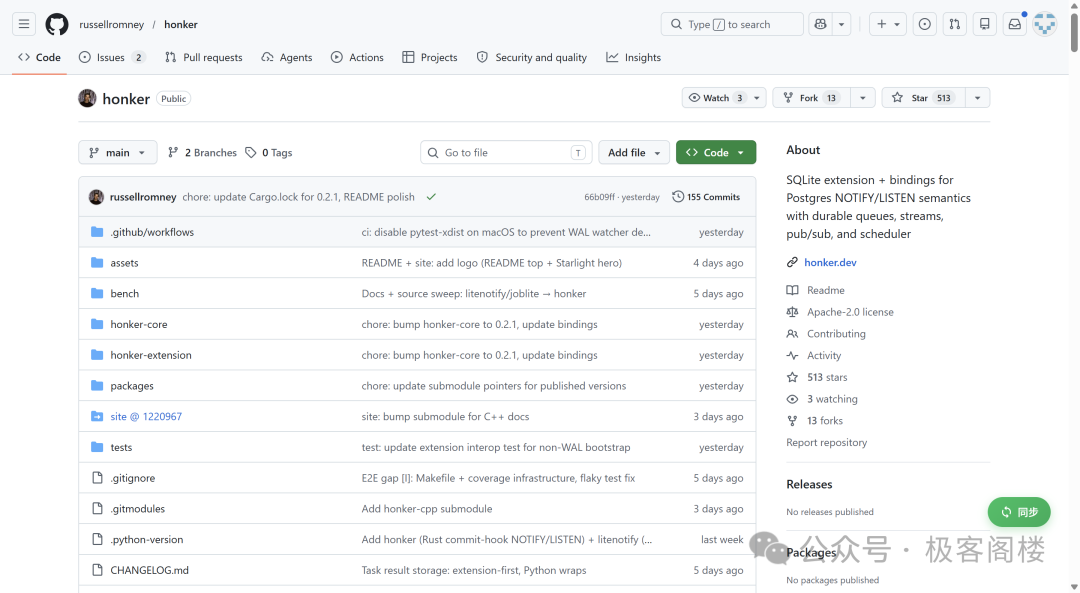This screenshot has height=593, width=1080.
Task: Open the .gitmodules file
Action: tap(138, 509)
